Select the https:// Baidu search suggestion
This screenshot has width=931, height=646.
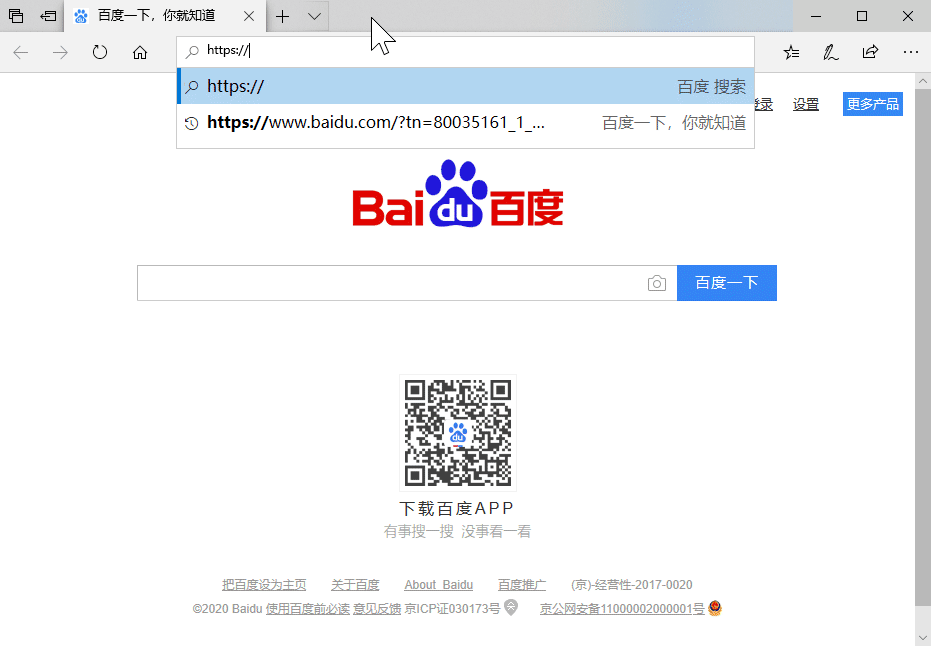click(466, 86)
